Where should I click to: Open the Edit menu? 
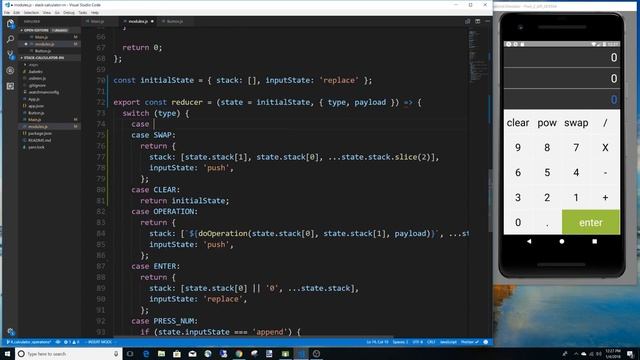coord(16,13)
